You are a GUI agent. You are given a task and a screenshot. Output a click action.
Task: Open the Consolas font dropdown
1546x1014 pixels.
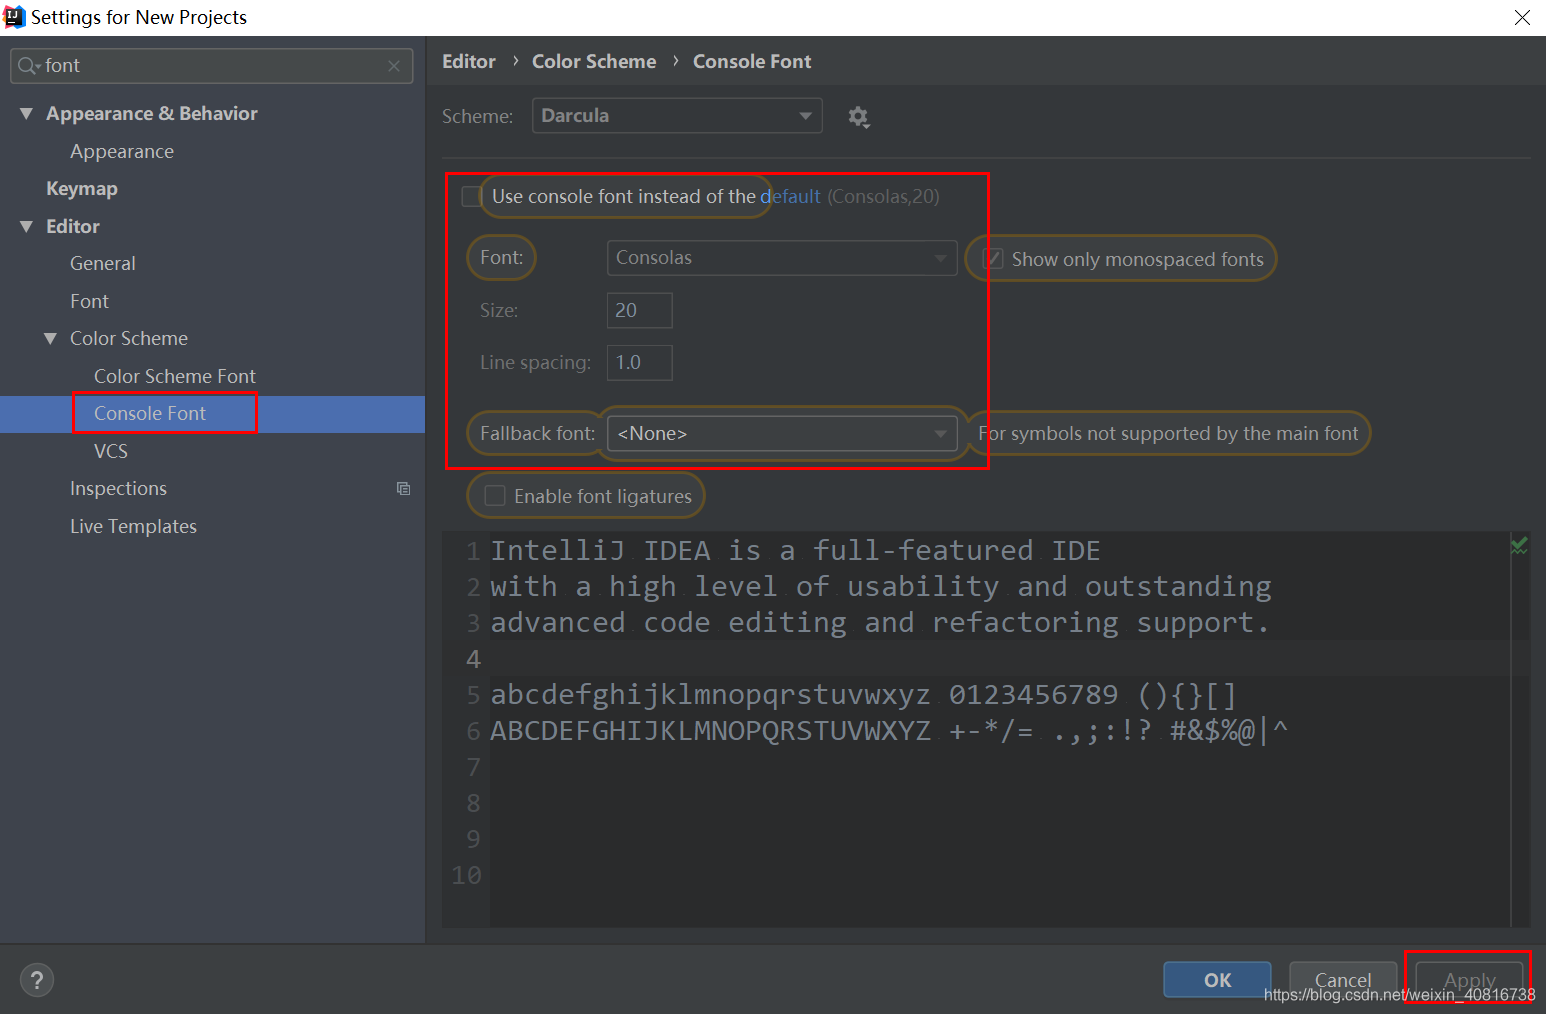click(782, 258)
